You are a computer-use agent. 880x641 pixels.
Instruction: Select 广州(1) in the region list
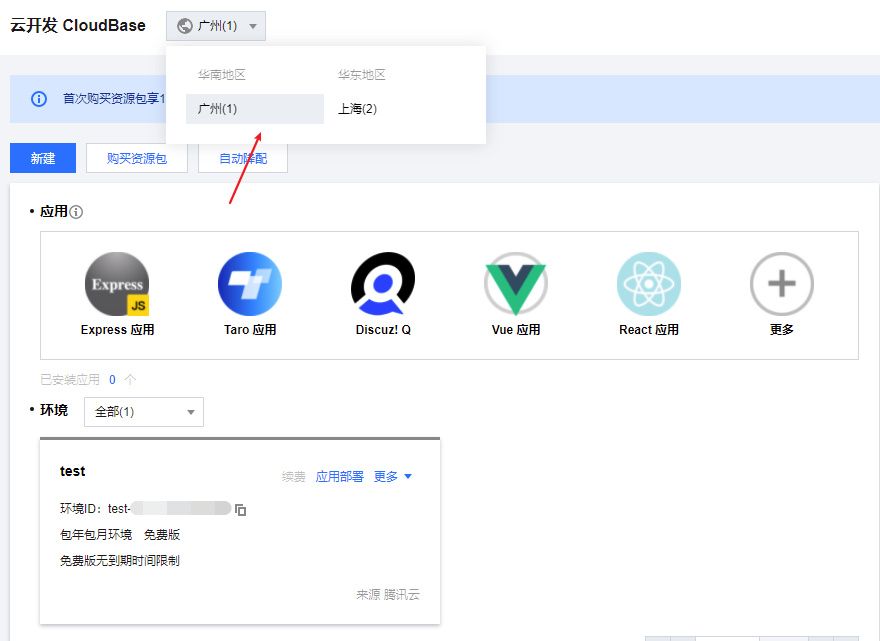coord(255,109)
